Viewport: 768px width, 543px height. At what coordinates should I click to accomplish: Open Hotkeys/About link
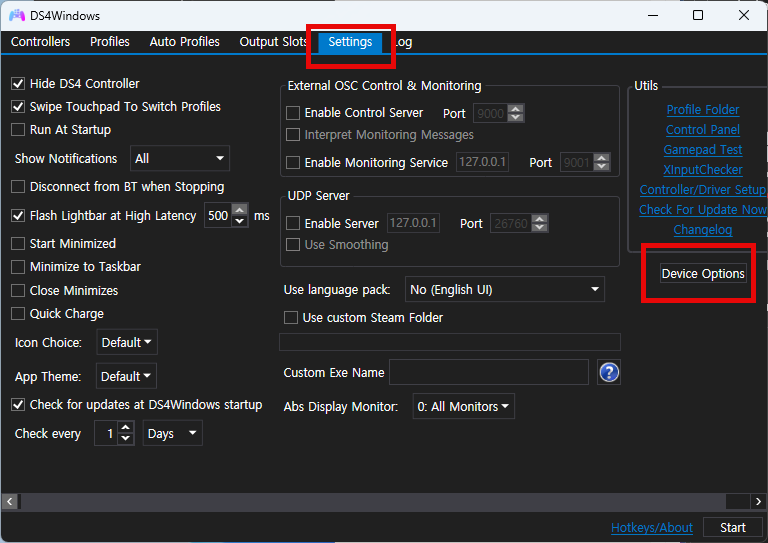pos(652,527)
